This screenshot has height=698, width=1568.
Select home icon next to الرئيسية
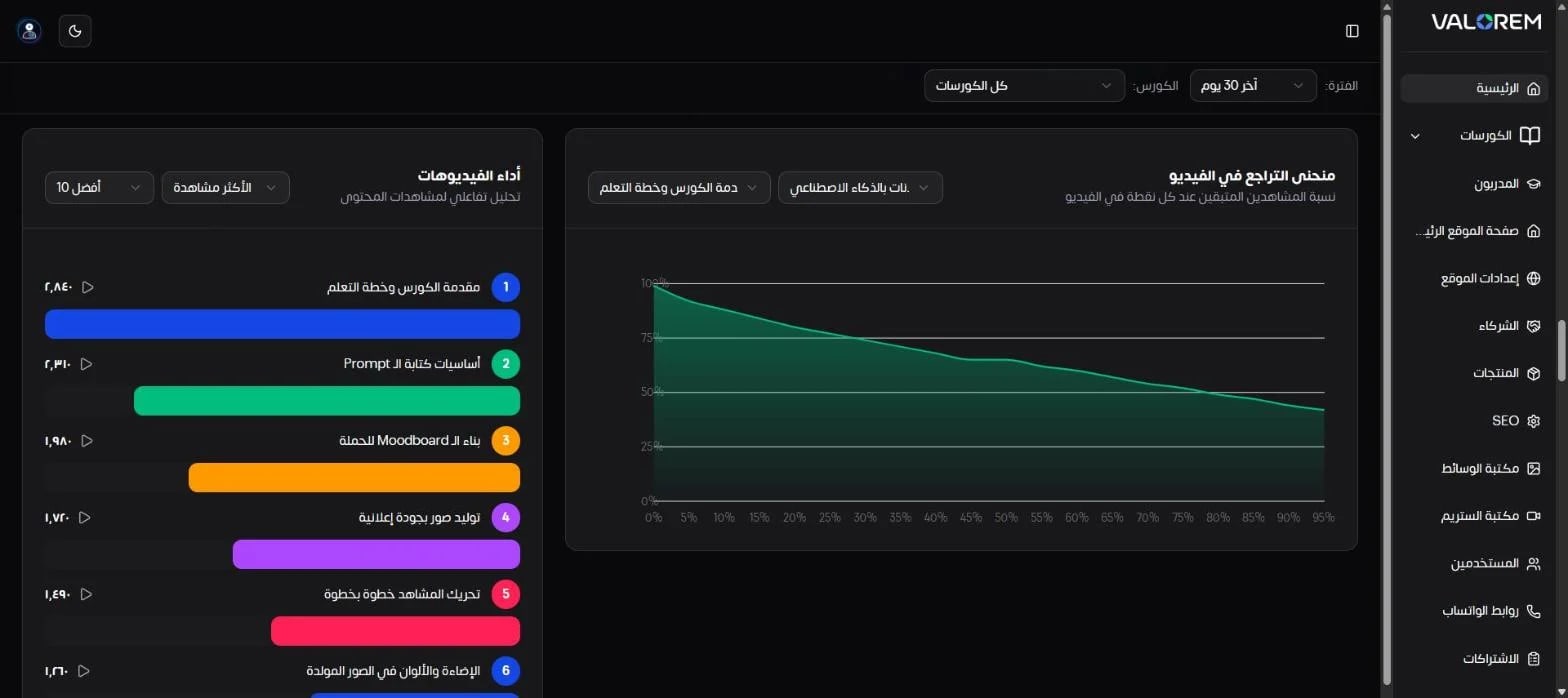(1534, 88)
